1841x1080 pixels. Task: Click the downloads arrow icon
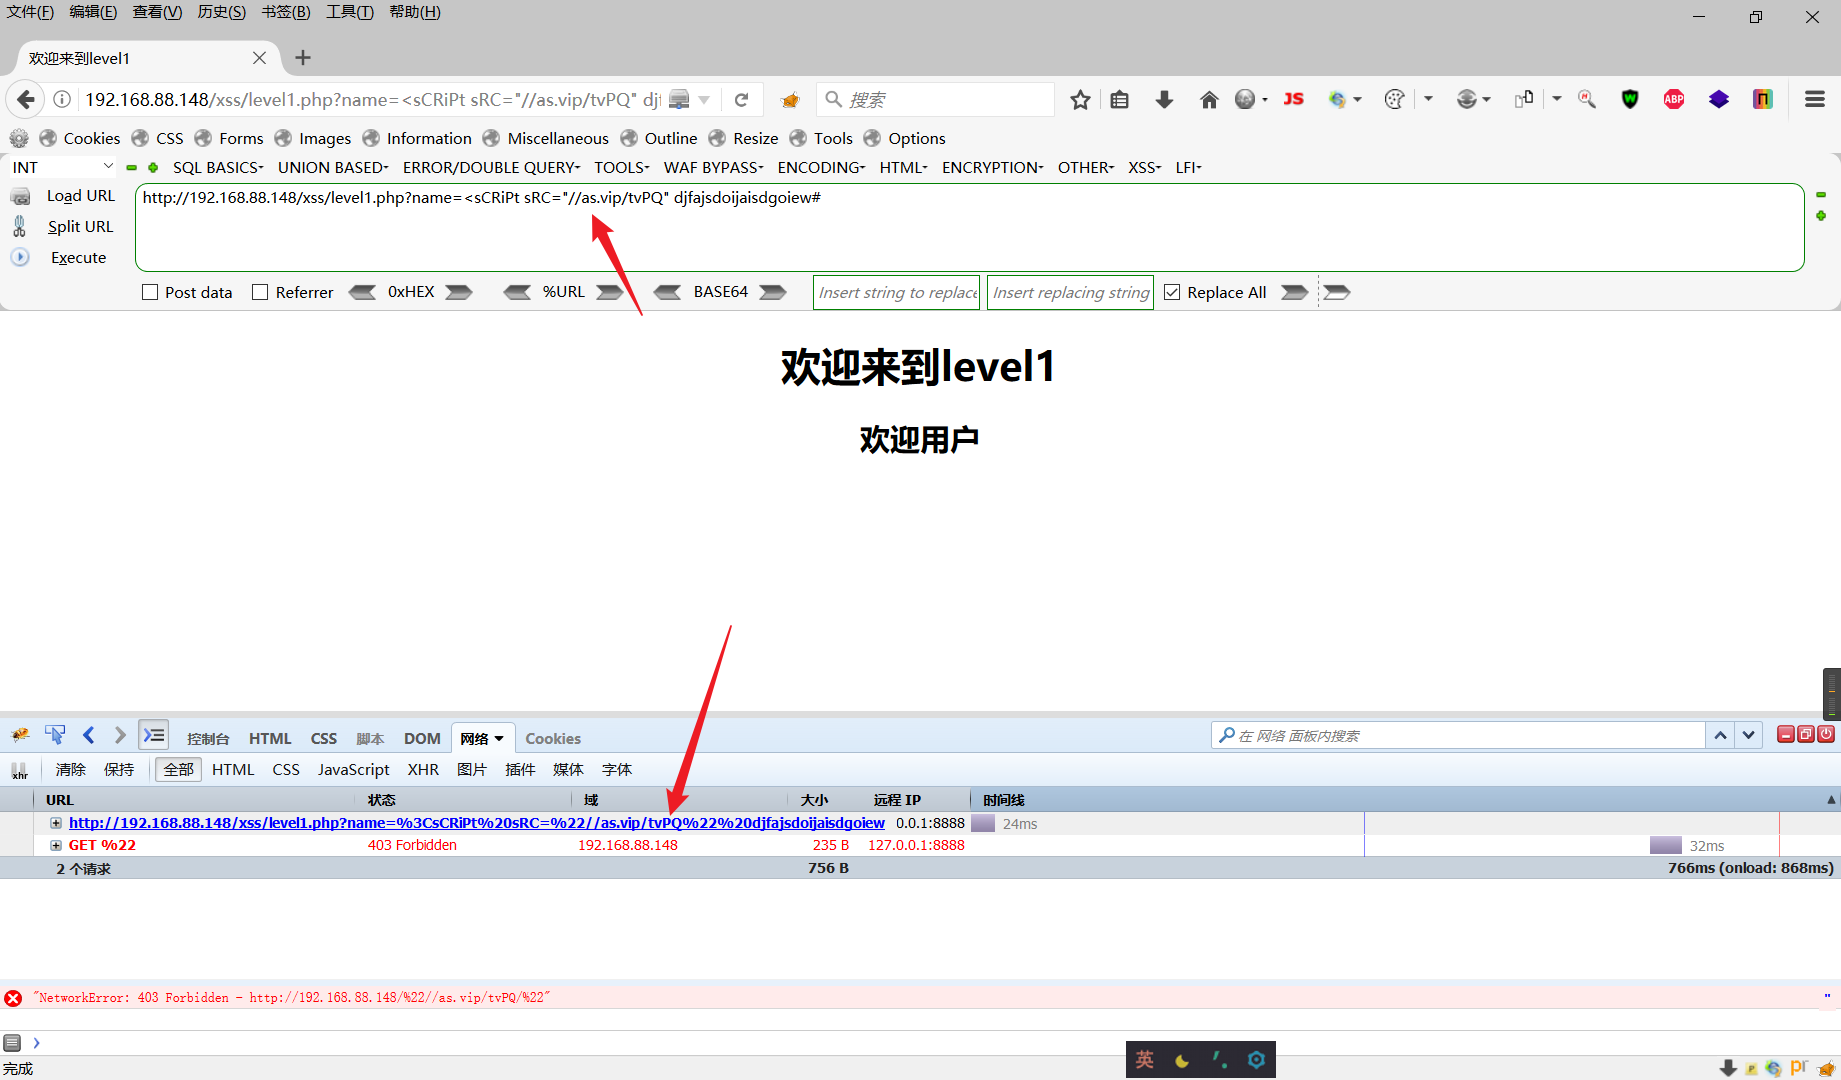coord(1163,99)
